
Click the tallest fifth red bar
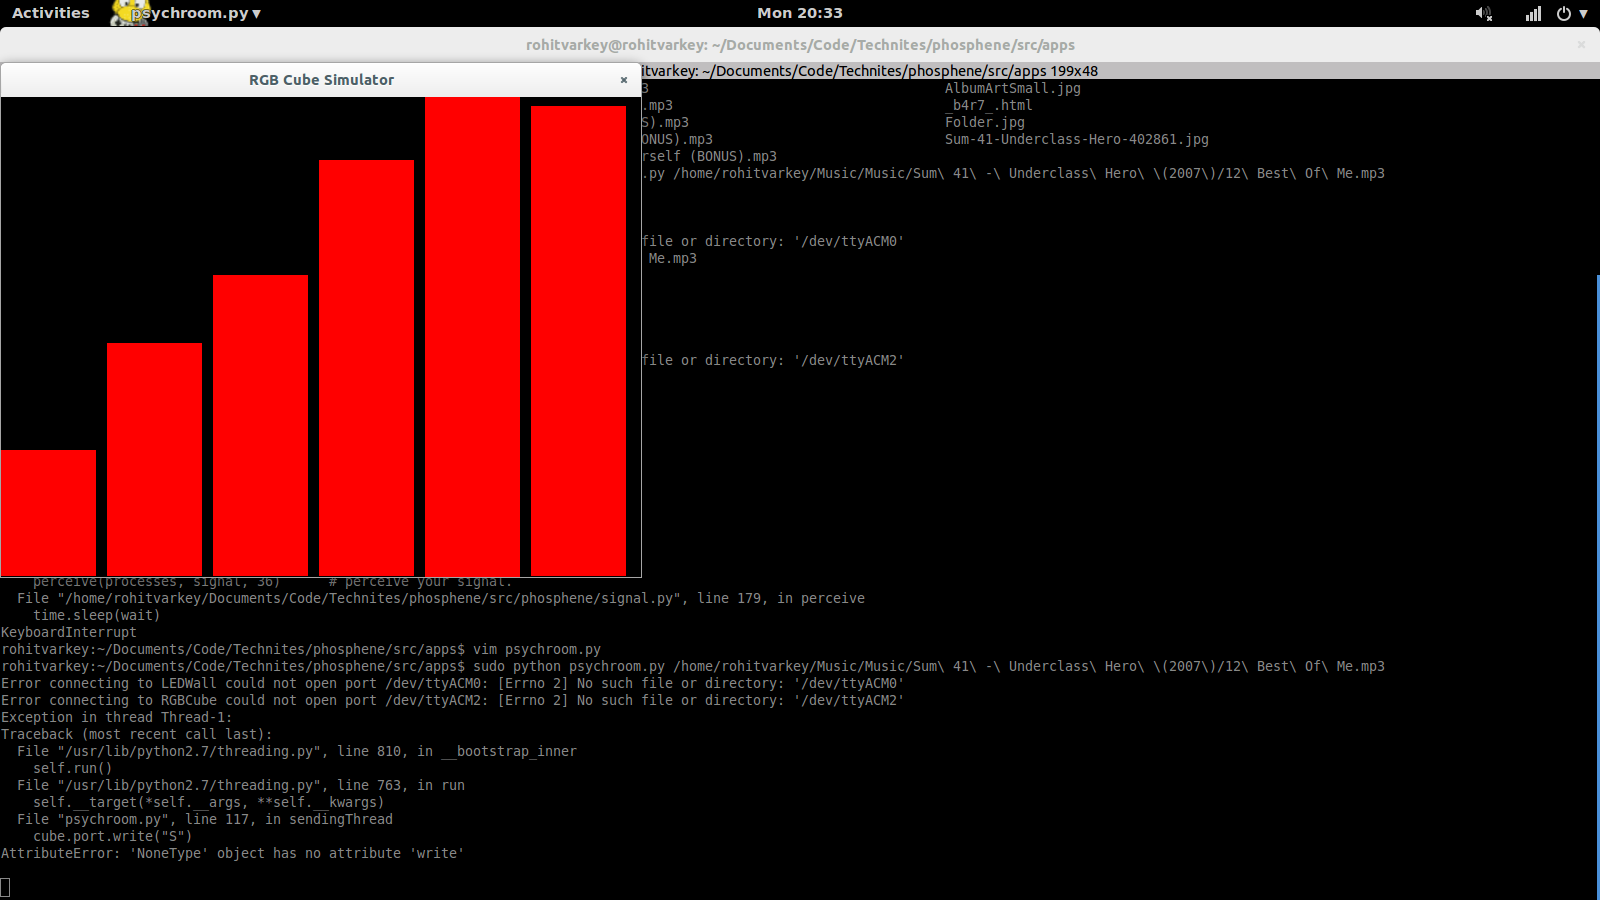[472, 336]
